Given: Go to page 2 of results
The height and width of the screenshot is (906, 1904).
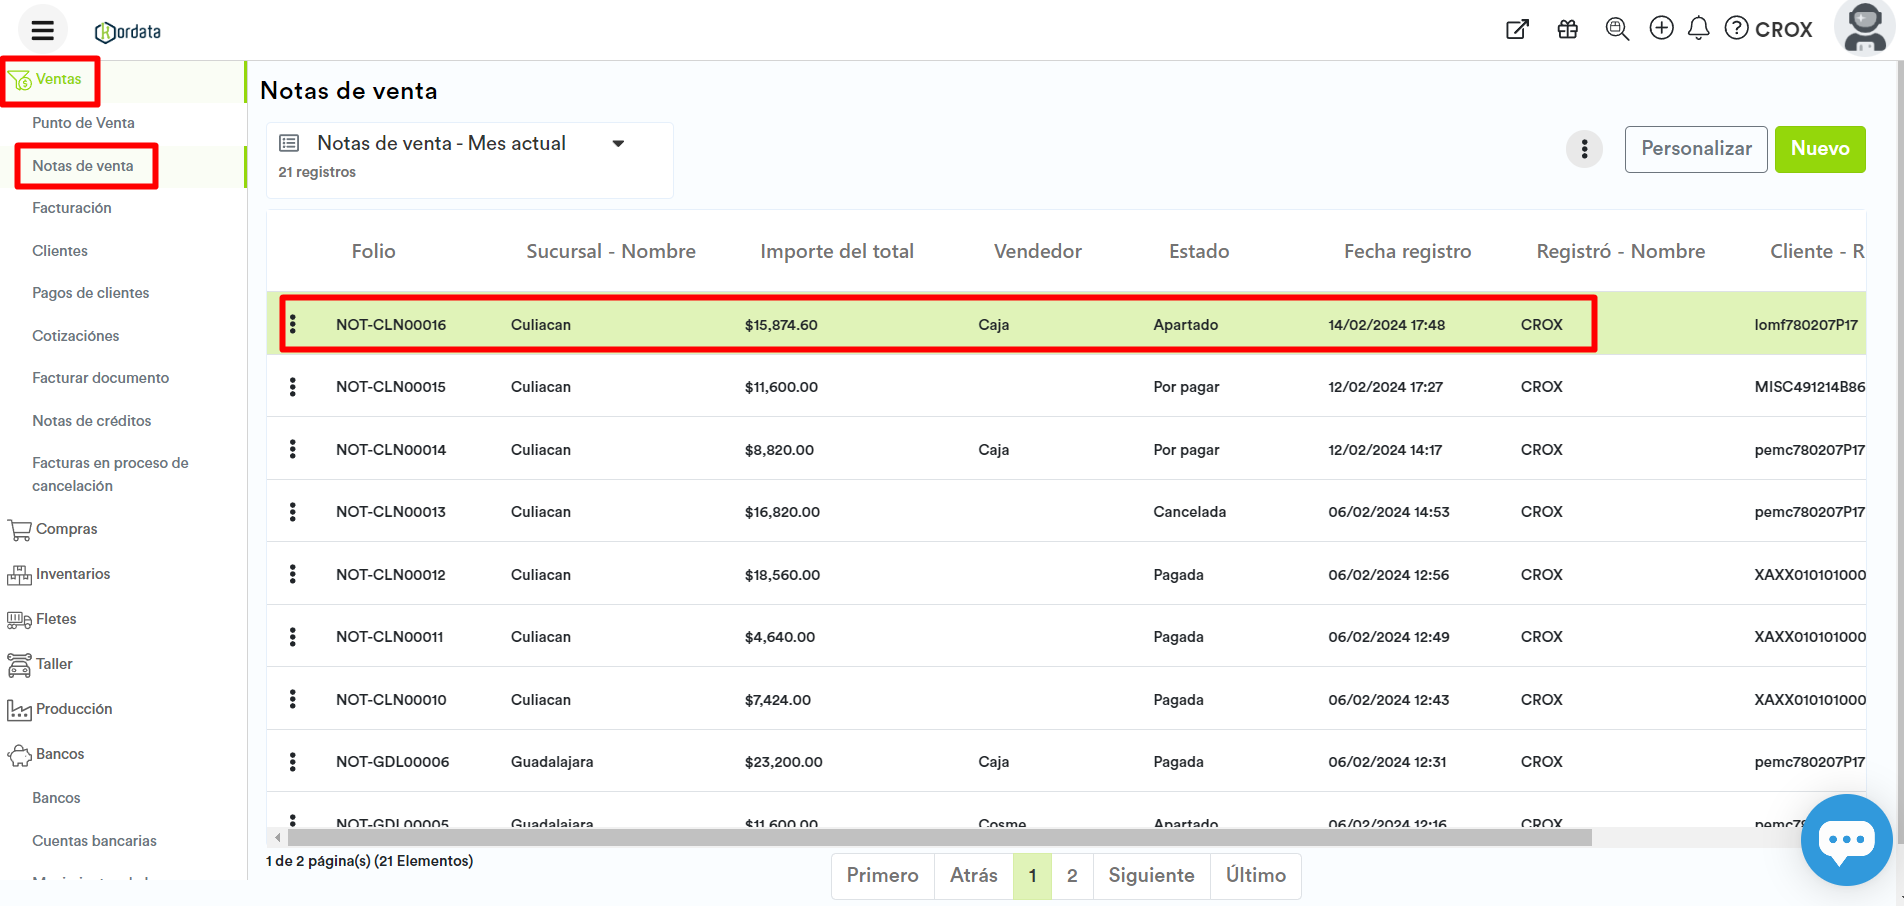Looking at the screenshot, I should click(x=1072, y=876).
